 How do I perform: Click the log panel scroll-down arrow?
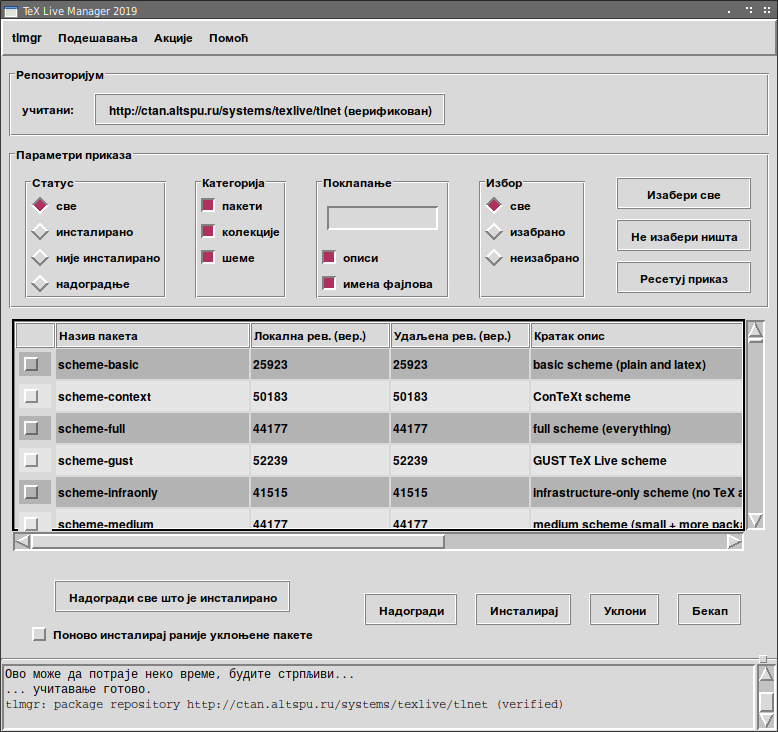click(766, 720)
